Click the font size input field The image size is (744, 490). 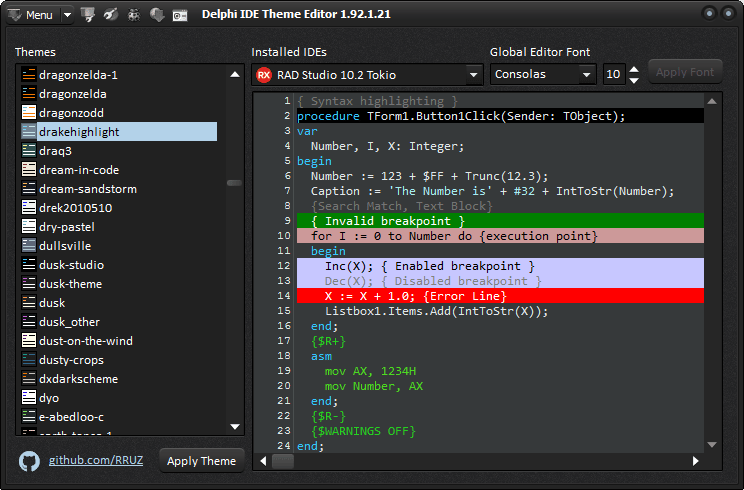tap(613, 74)
